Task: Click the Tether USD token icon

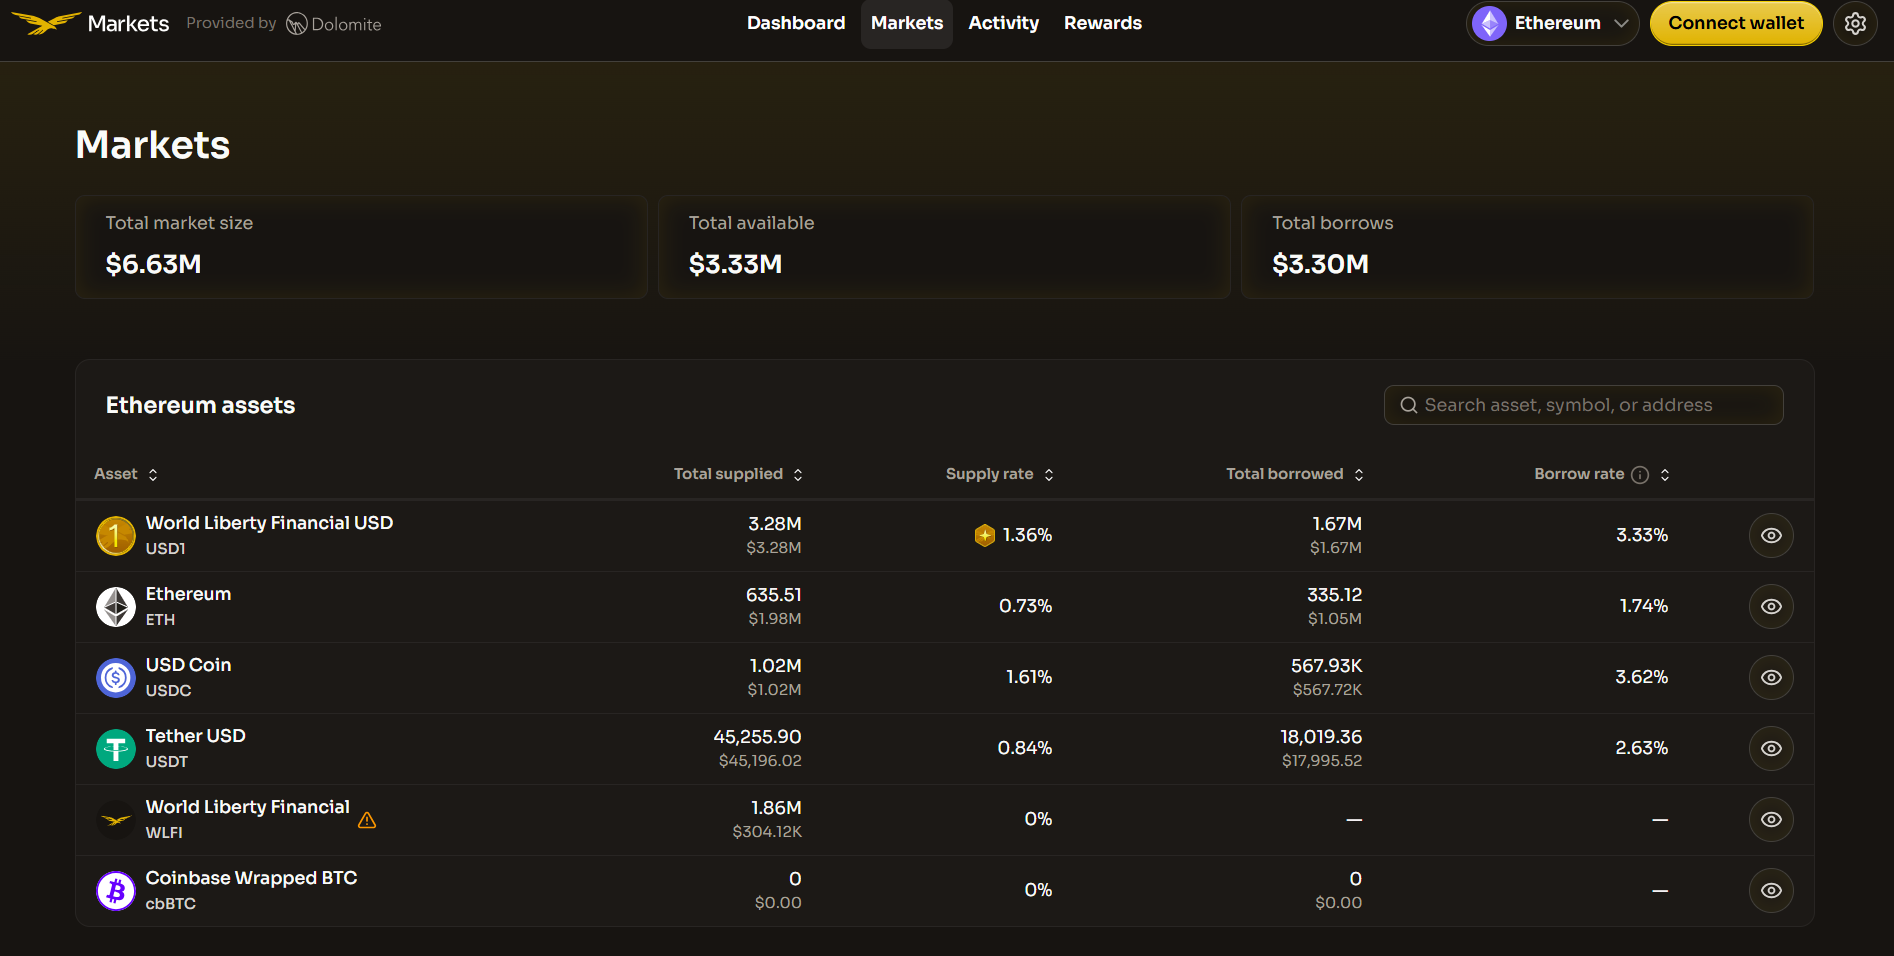Action: click(115, 748)
